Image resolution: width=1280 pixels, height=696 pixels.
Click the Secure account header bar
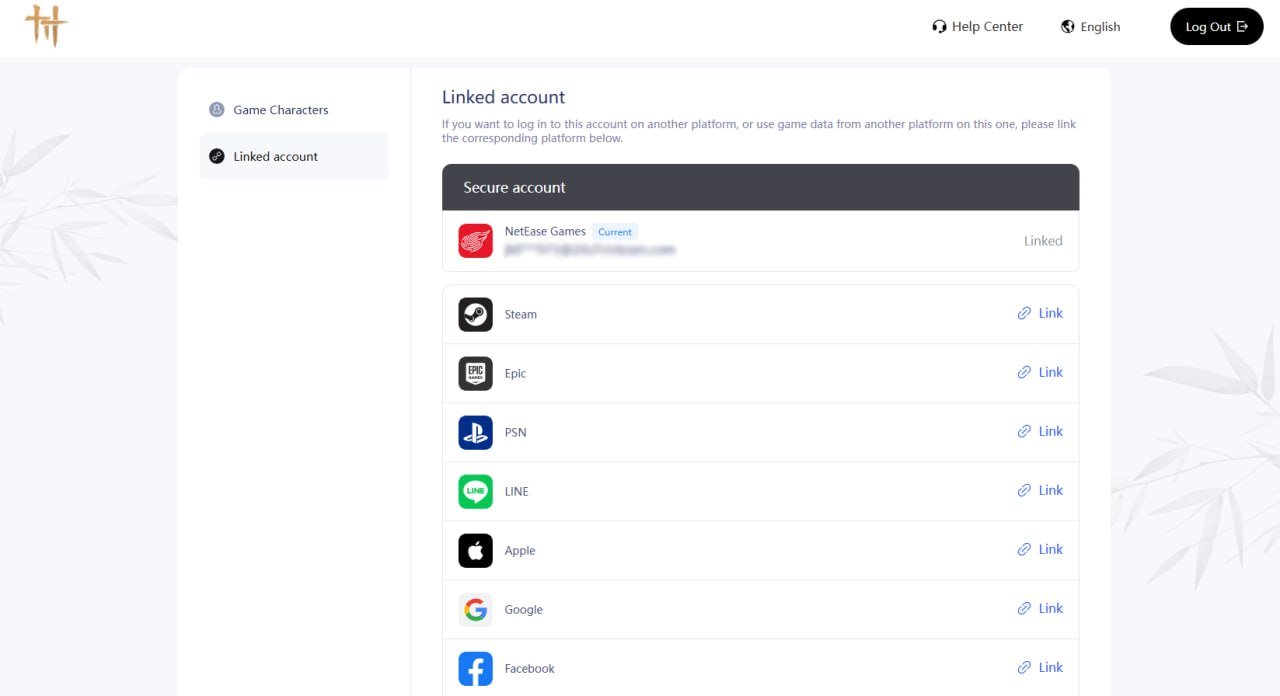pyautogui.click(x=761, y=187)
